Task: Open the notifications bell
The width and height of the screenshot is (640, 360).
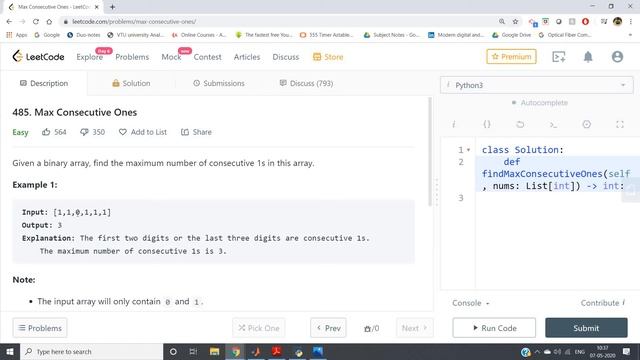Action: tap(588, 57)
